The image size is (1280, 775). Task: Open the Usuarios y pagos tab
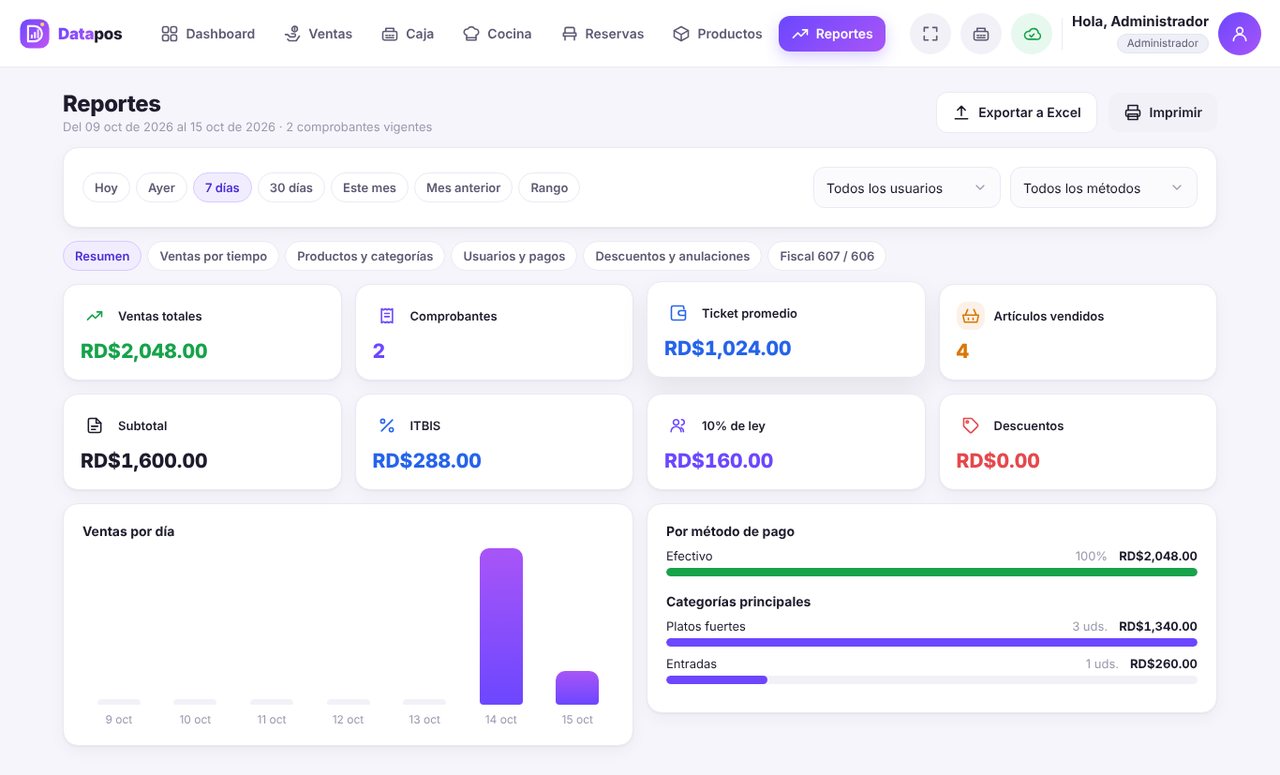[514, 256]
